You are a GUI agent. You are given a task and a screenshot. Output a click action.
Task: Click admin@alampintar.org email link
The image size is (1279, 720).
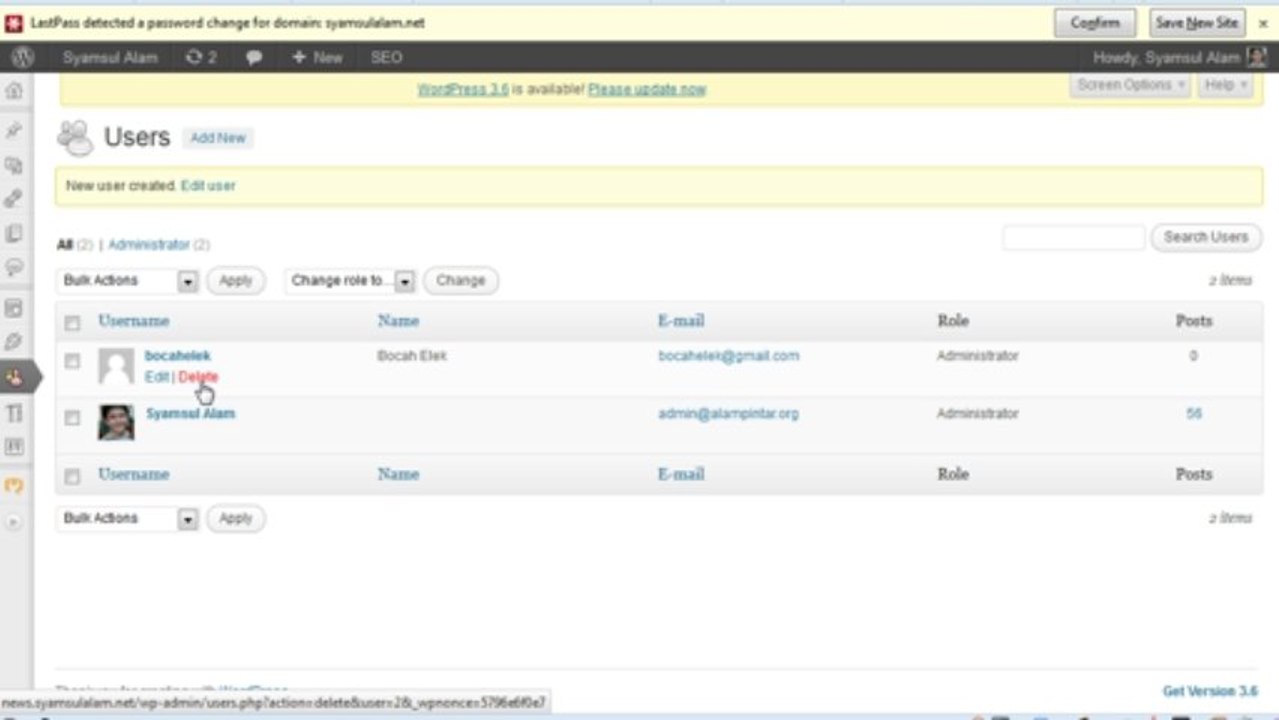pos(728,413)
